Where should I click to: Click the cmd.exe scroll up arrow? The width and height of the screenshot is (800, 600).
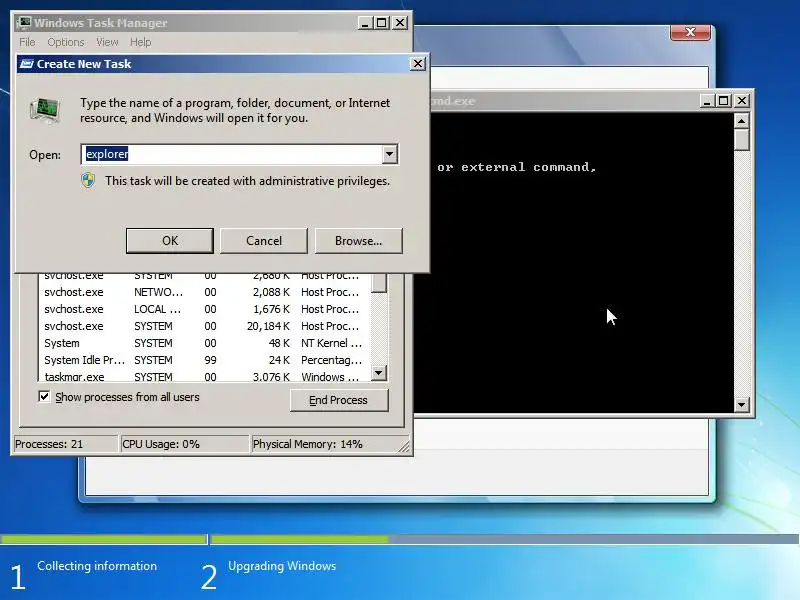(741, 121)
